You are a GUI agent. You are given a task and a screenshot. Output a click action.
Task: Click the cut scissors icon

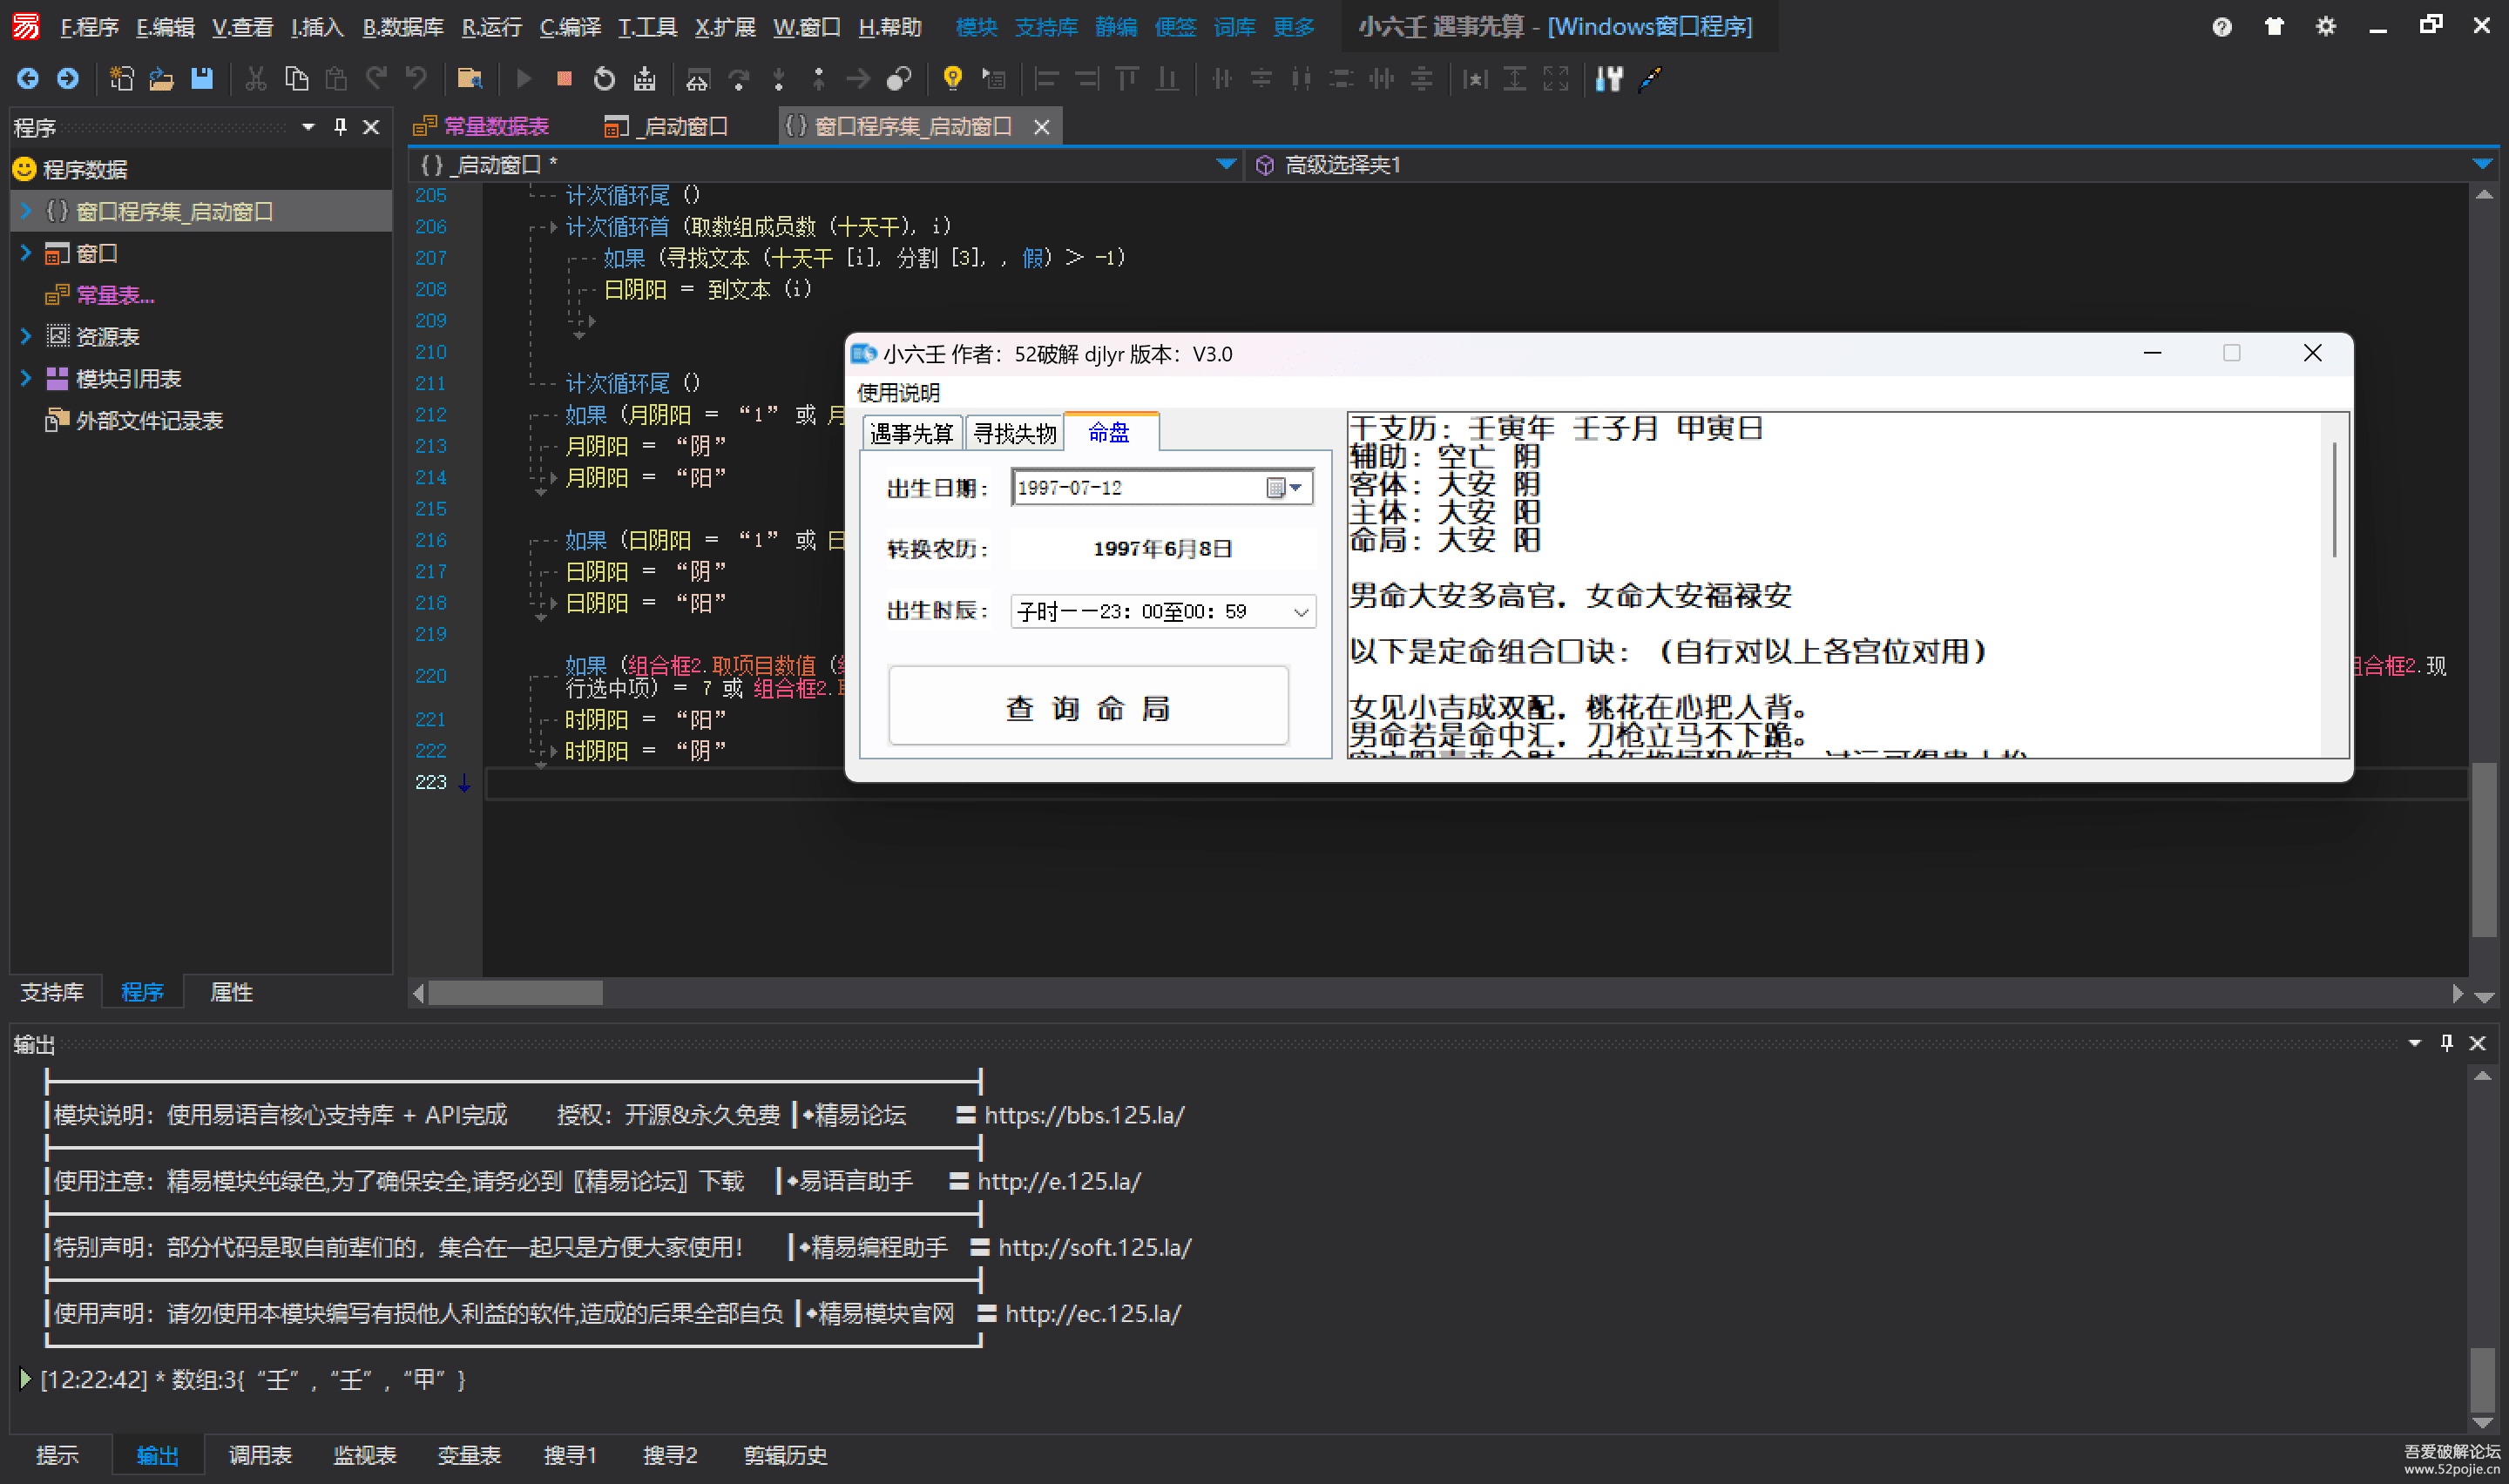tap(256, 78)
